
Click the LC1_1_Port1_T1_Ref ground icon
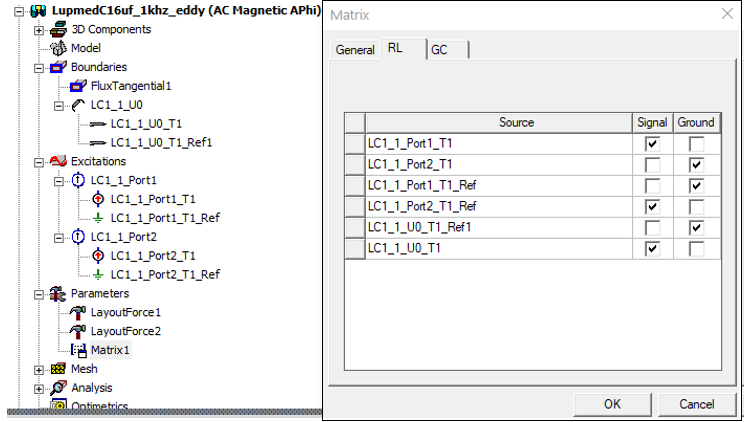coord(98,218)
